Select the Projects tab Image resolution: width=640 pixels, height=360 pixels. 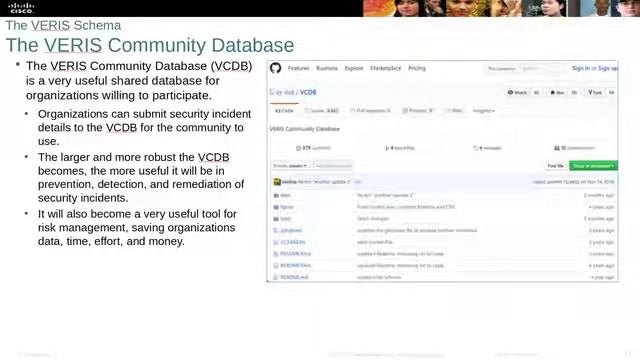click(x=418, y=111)
